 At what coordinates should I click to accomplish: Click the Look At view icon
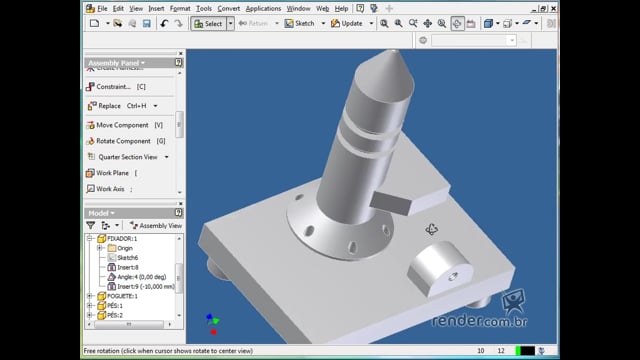(x=471, y=23)
